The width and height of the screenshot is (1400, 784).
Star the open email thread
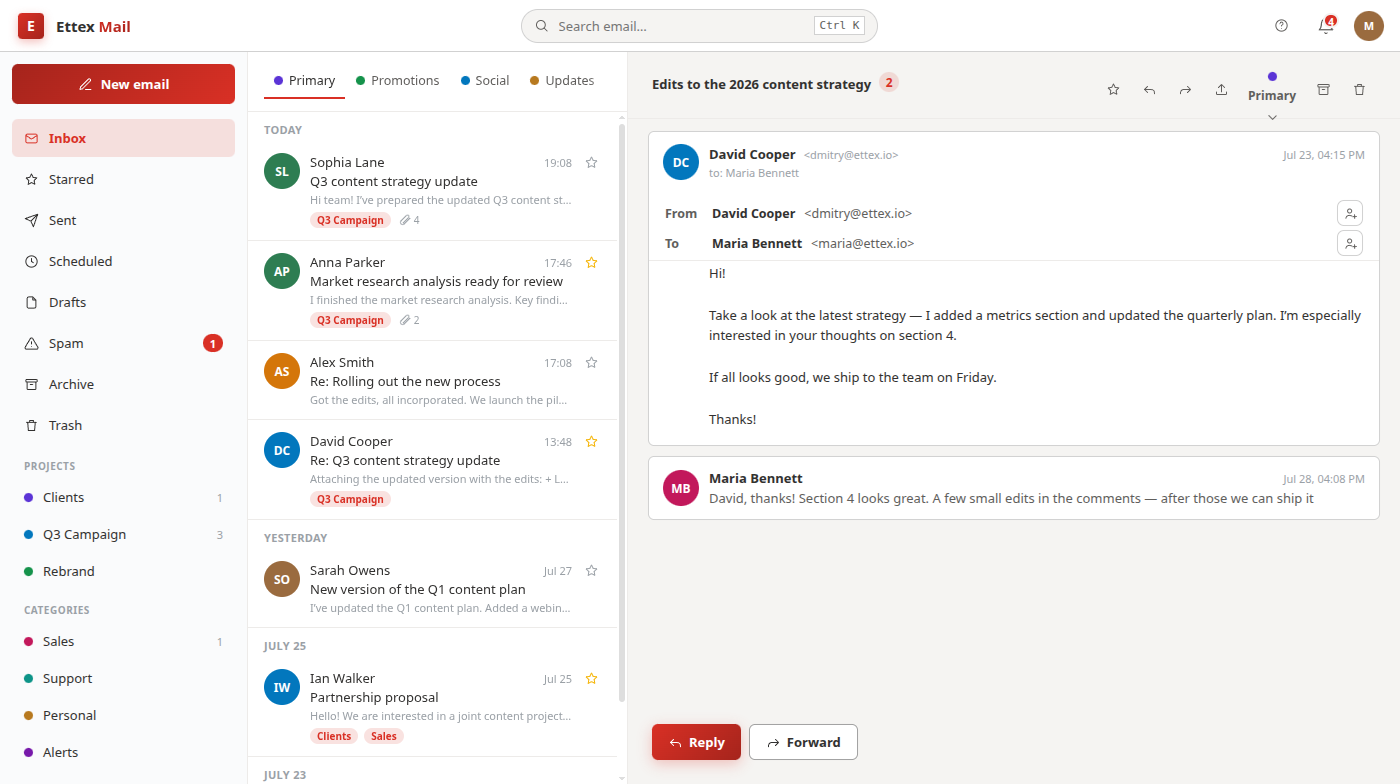1113,90
